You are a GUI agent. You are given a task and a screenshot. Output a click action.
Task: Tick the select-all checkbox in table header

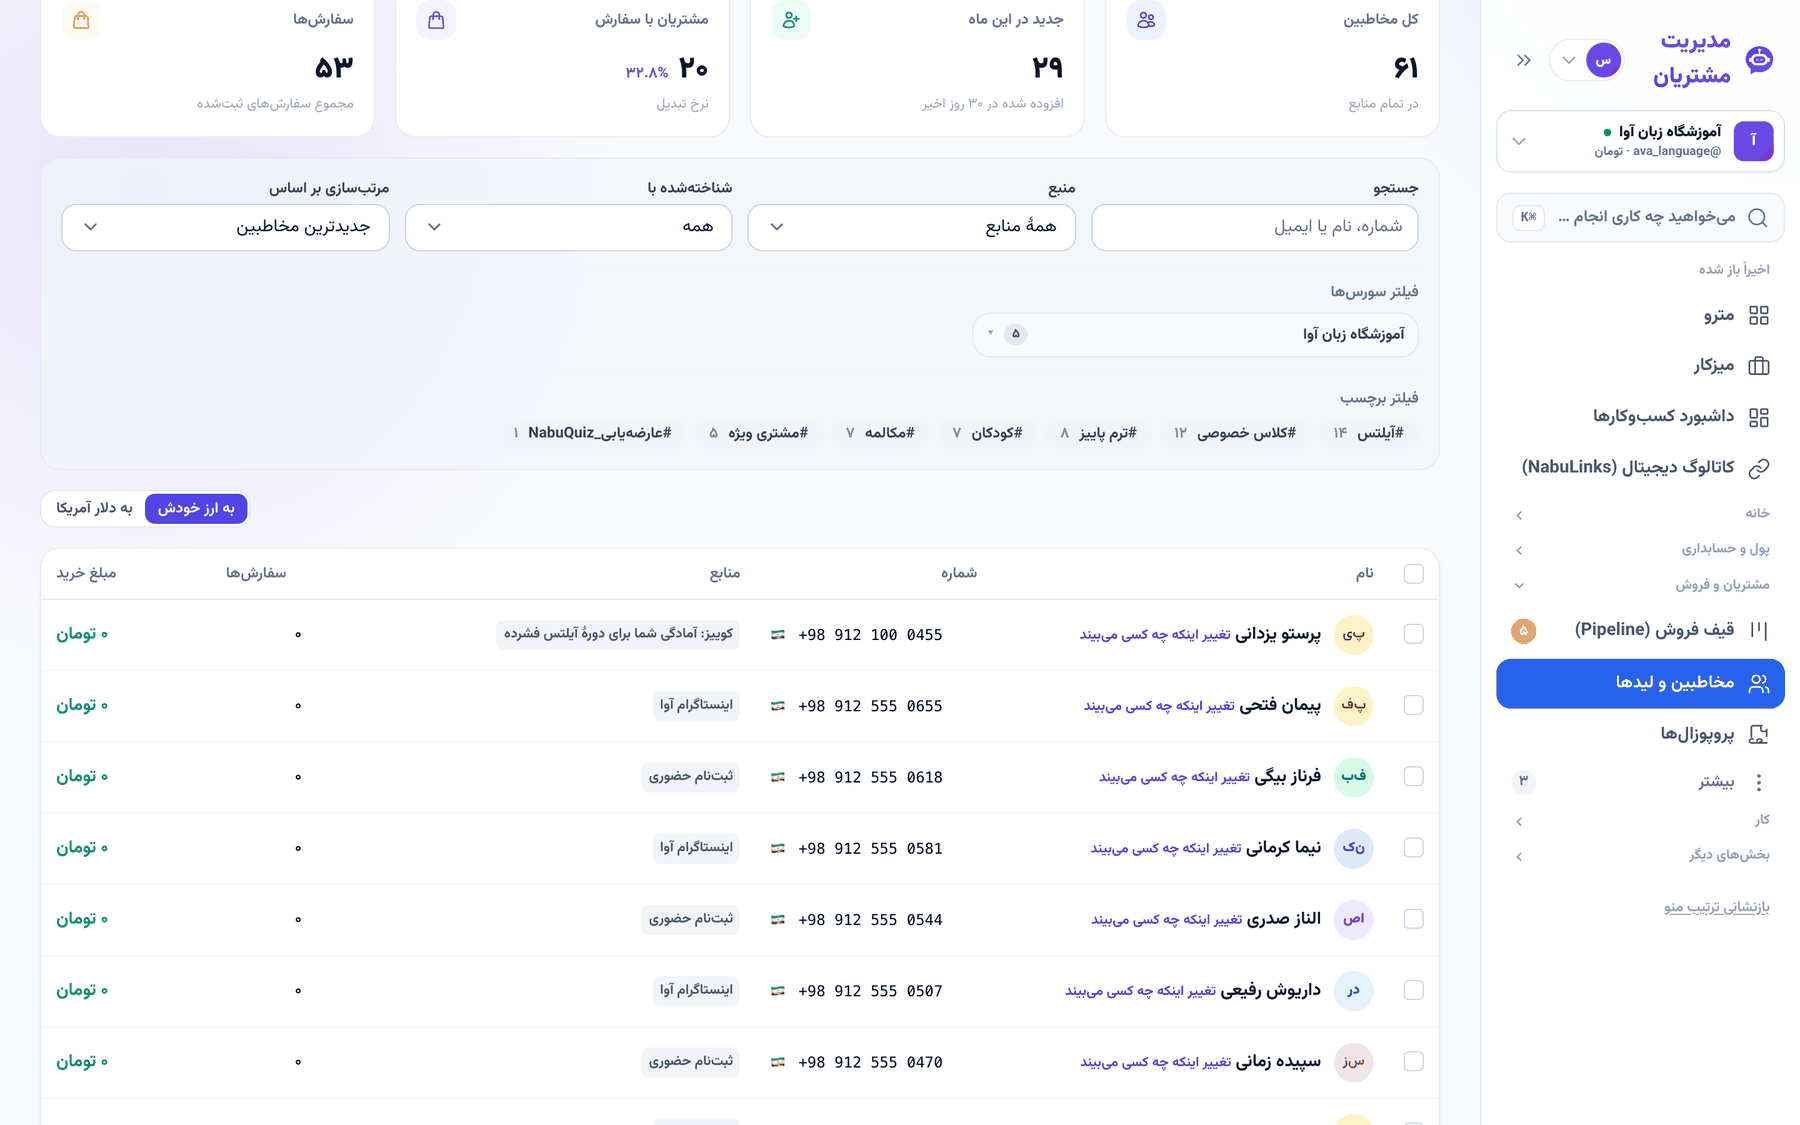click(1413, 574)
